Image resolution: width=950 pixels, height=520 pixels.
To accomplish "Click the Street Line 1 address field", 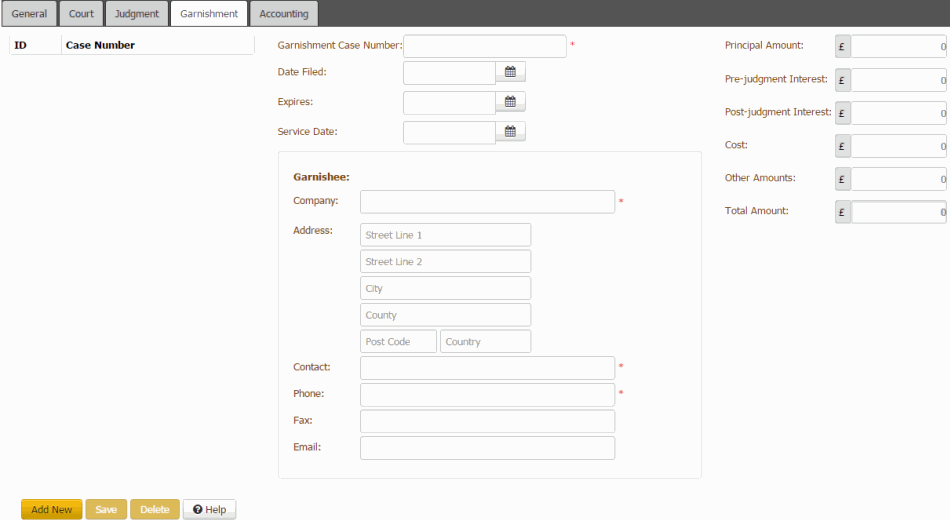I will click(445, 235).
